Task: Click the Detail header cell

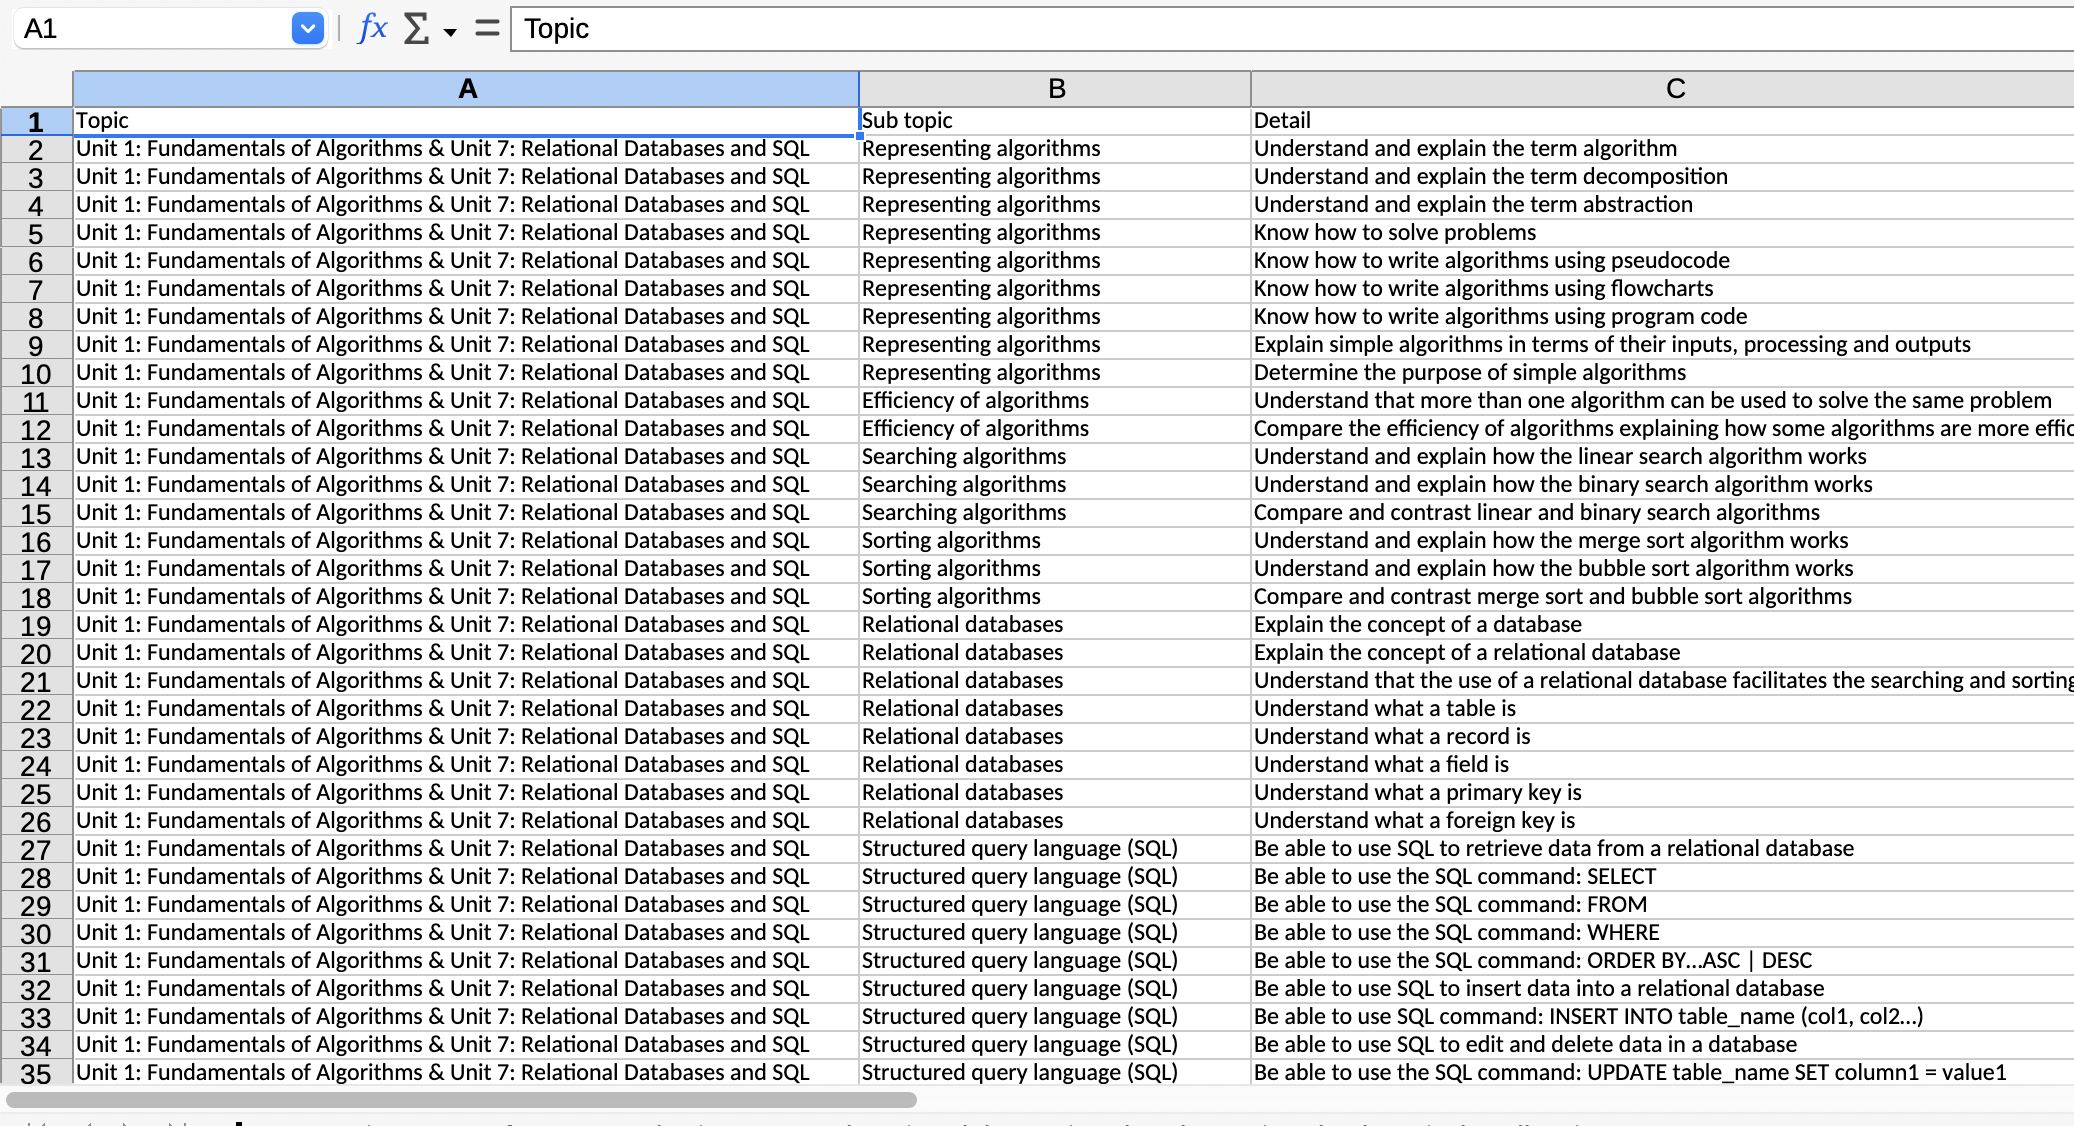Action: [x=1660, y=121]
